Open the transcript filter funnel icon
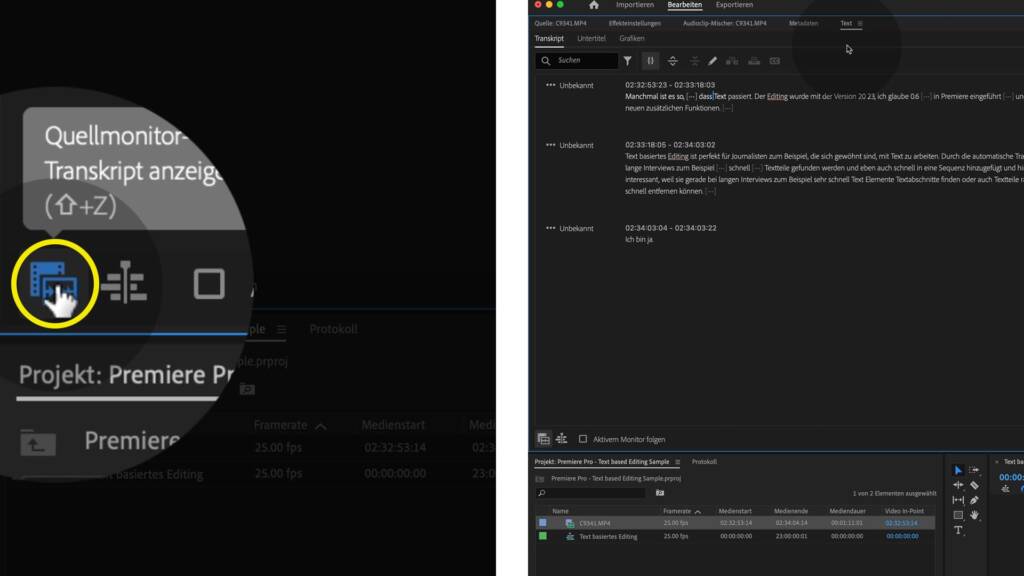This screenshot has height=576, width=1024. [628, 61]
